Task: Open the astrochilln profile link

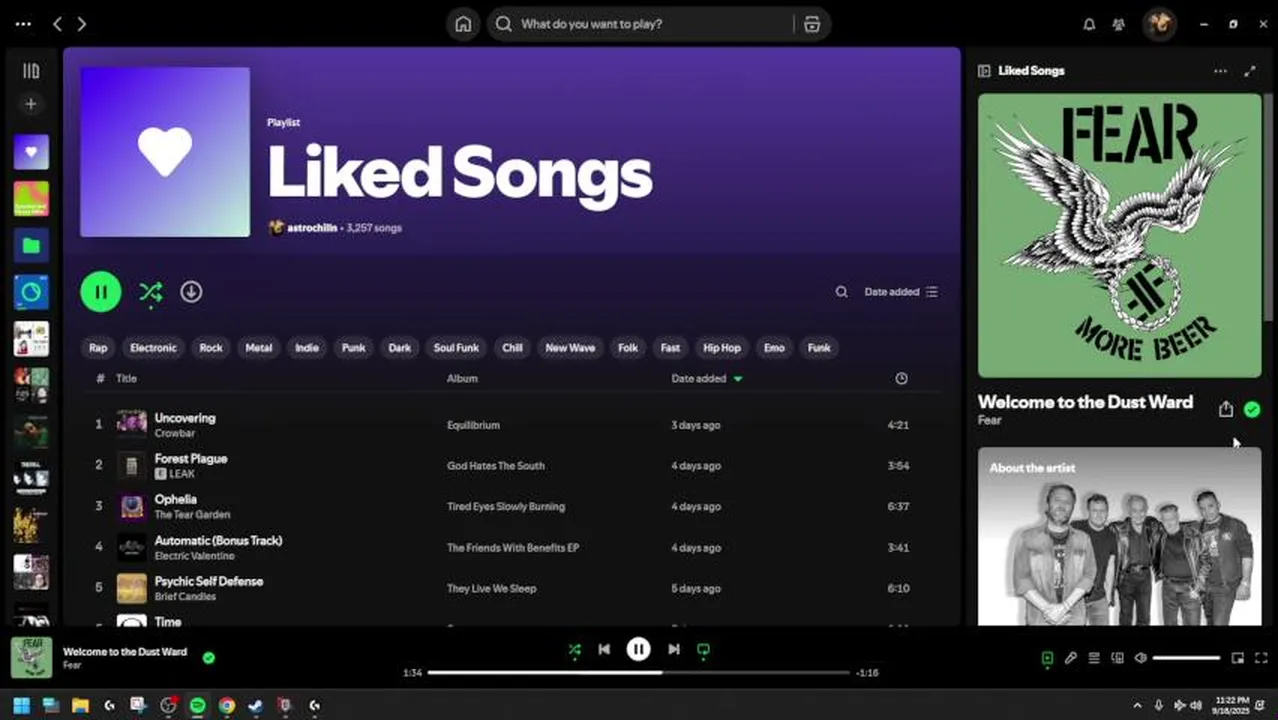Action: pos(312,228)
